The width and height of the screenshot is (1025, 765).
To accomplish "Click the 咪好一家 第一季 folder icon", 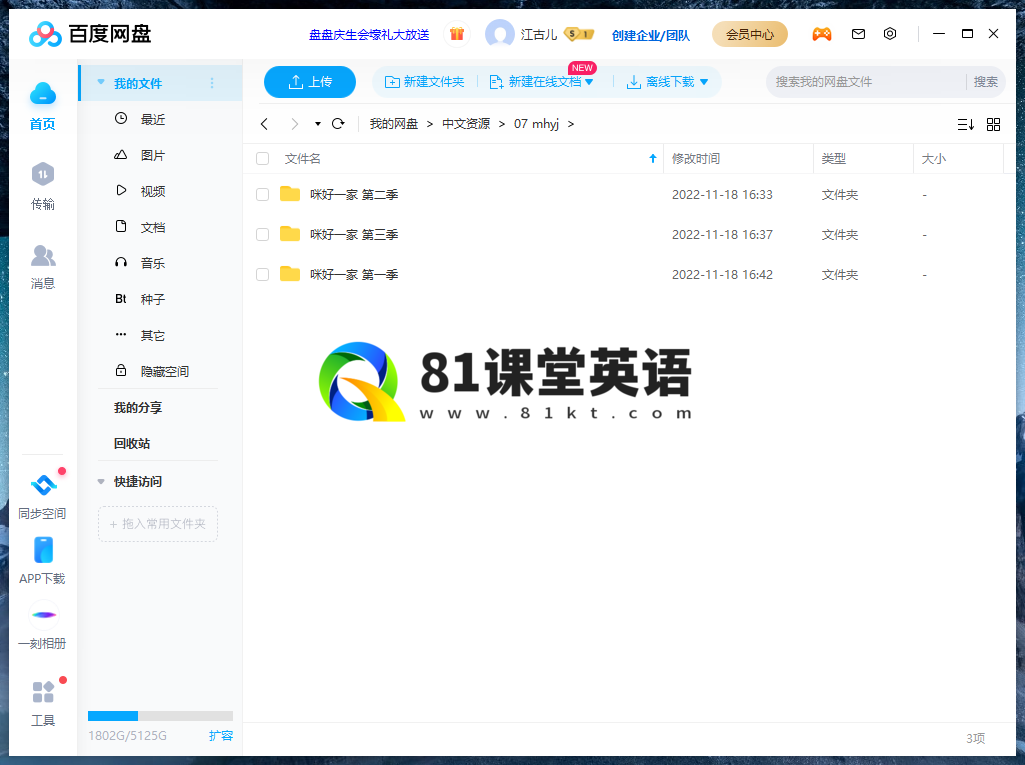I will tap(290, 274).
